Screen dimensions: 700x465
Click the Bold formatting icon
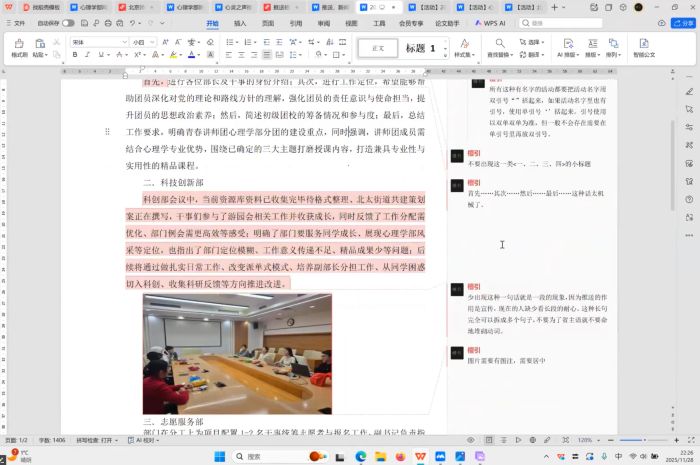click(x=75, y=55)
